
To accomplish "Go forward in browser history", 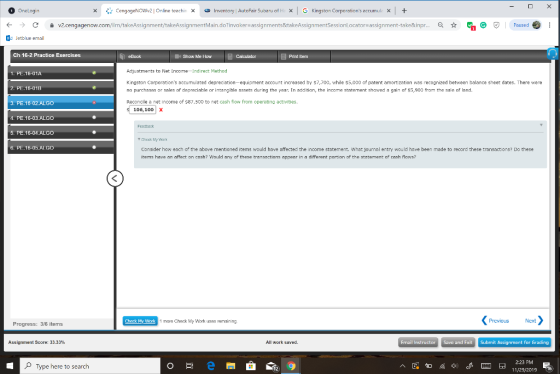I will click(22, 25).
